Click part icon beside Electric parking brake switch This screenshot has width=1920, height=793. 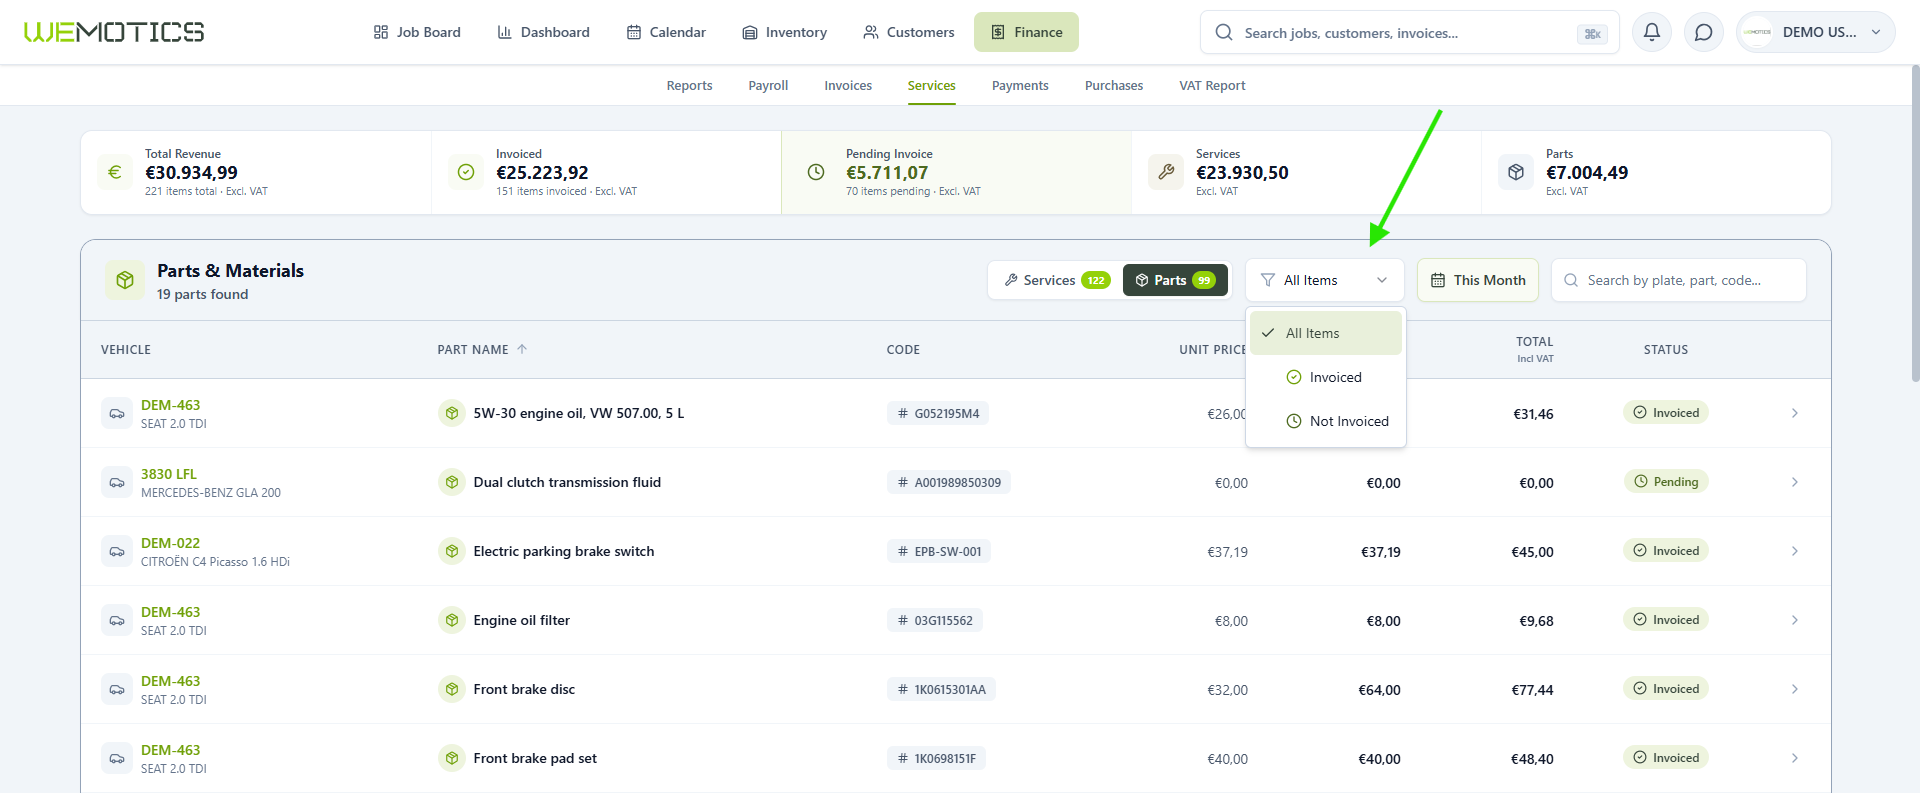tap(452, 551)
